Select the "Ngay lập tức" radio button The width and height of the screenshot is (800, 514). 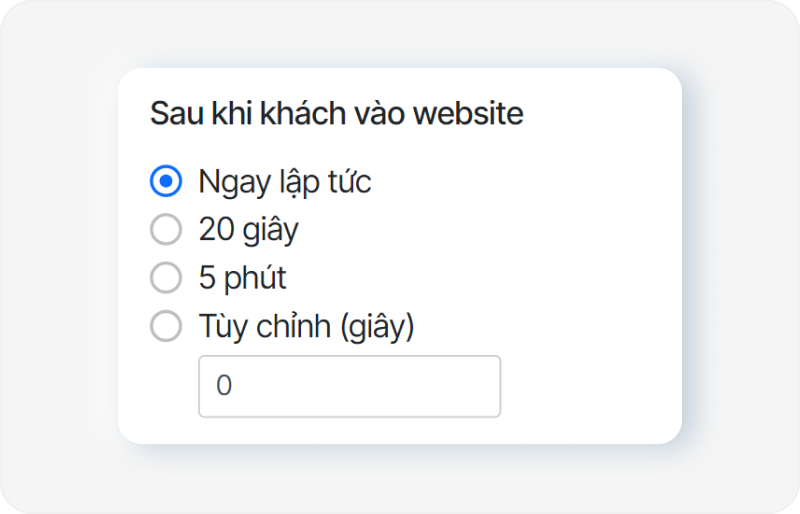[166, 181]
